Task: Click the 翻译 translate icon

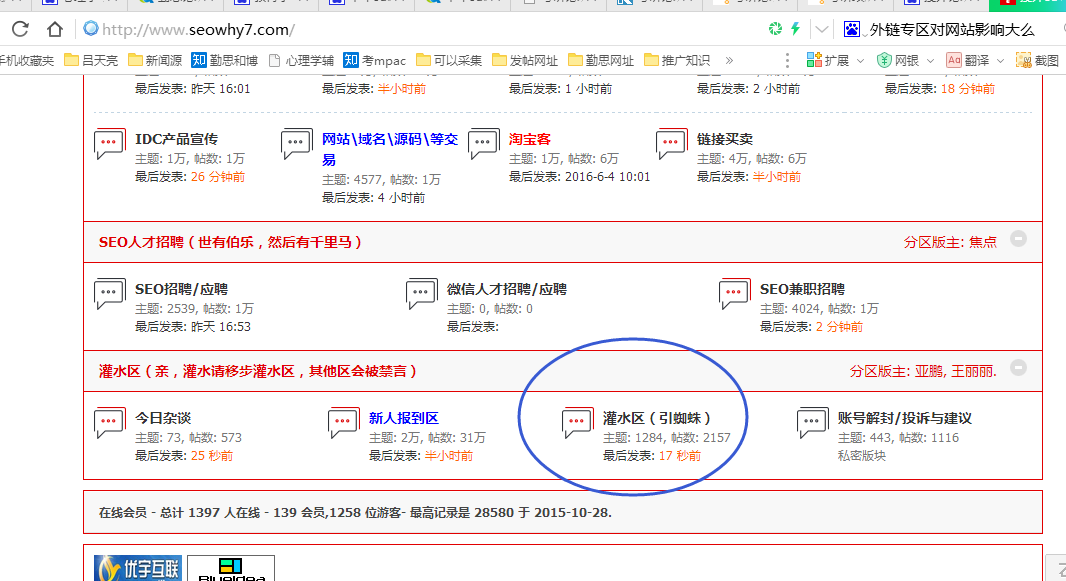Action: point(954,60)
